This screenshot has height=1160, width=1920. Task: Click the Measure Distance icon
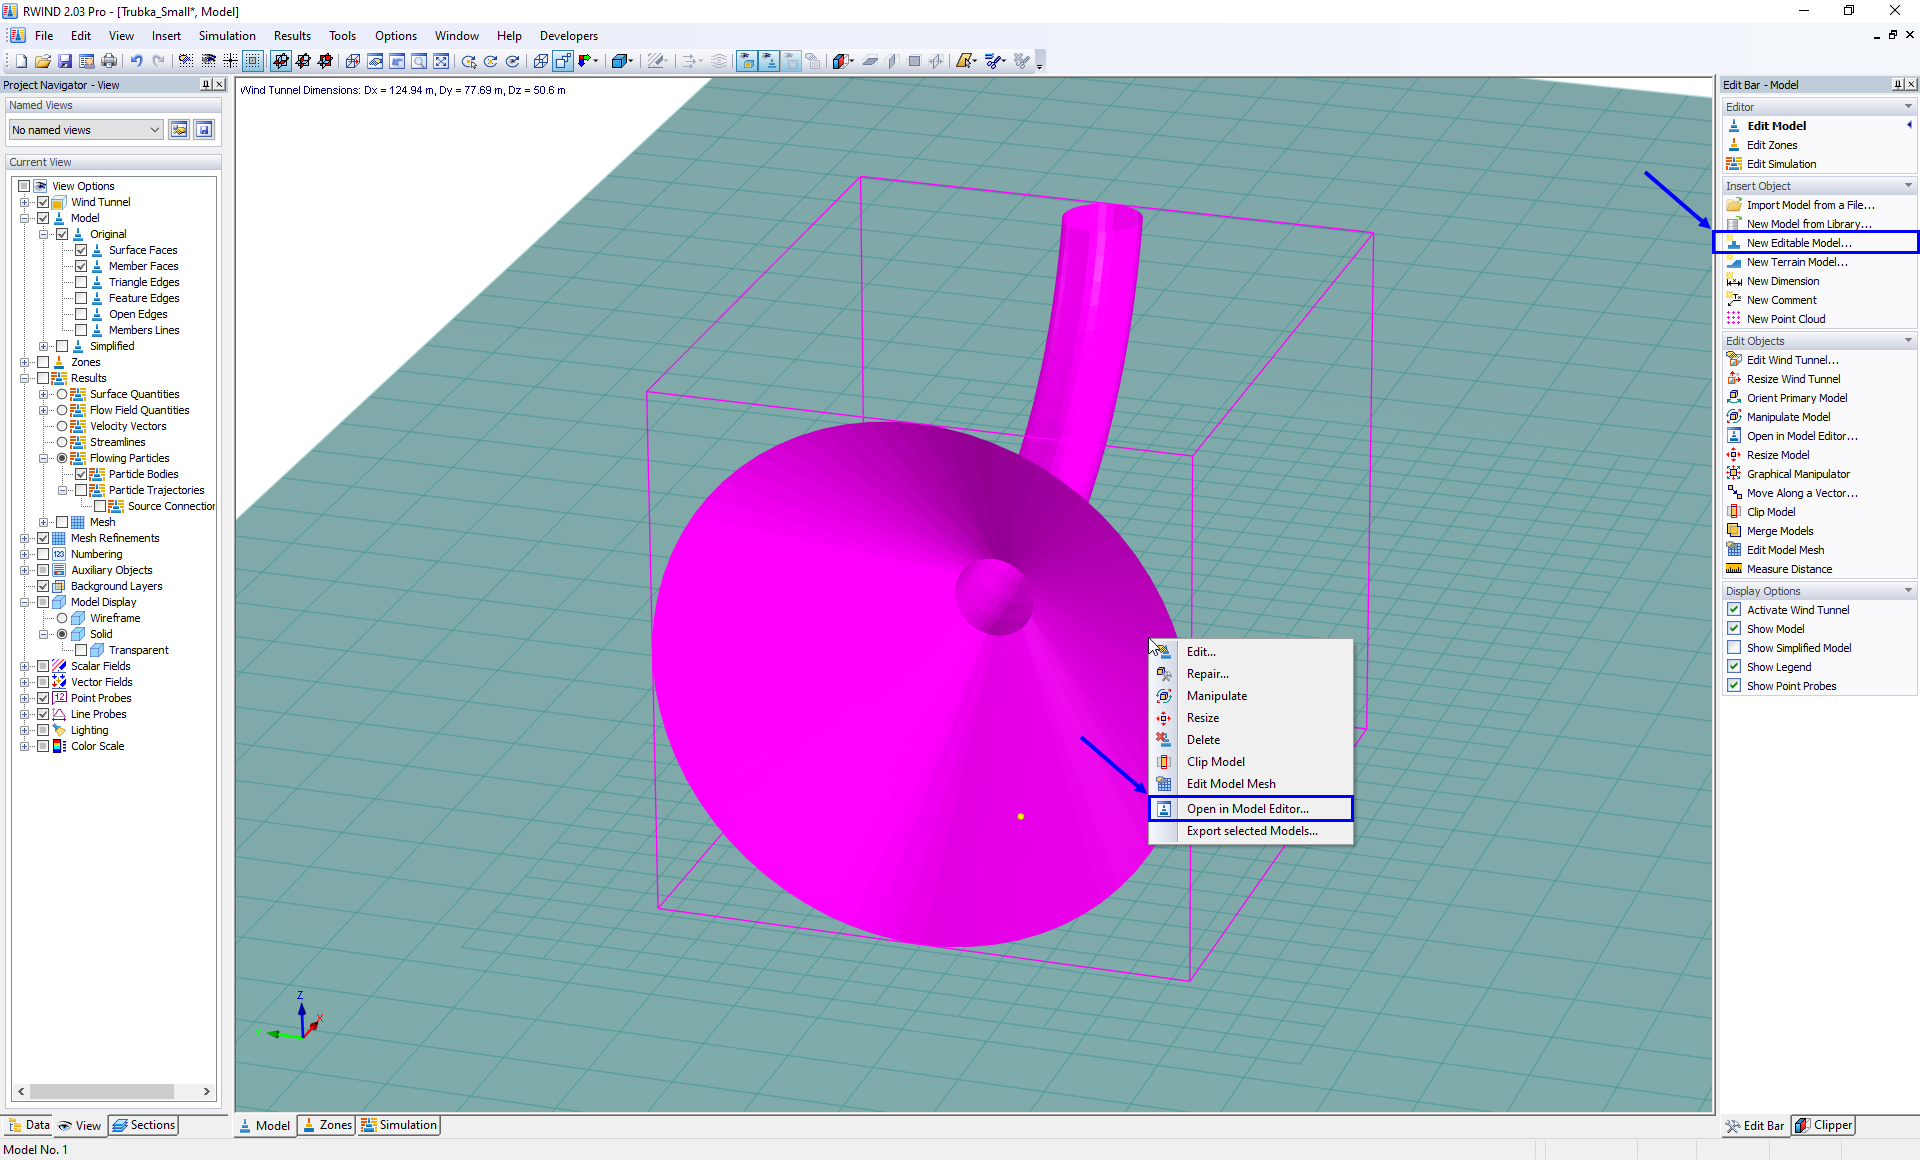coord(1735,568)
